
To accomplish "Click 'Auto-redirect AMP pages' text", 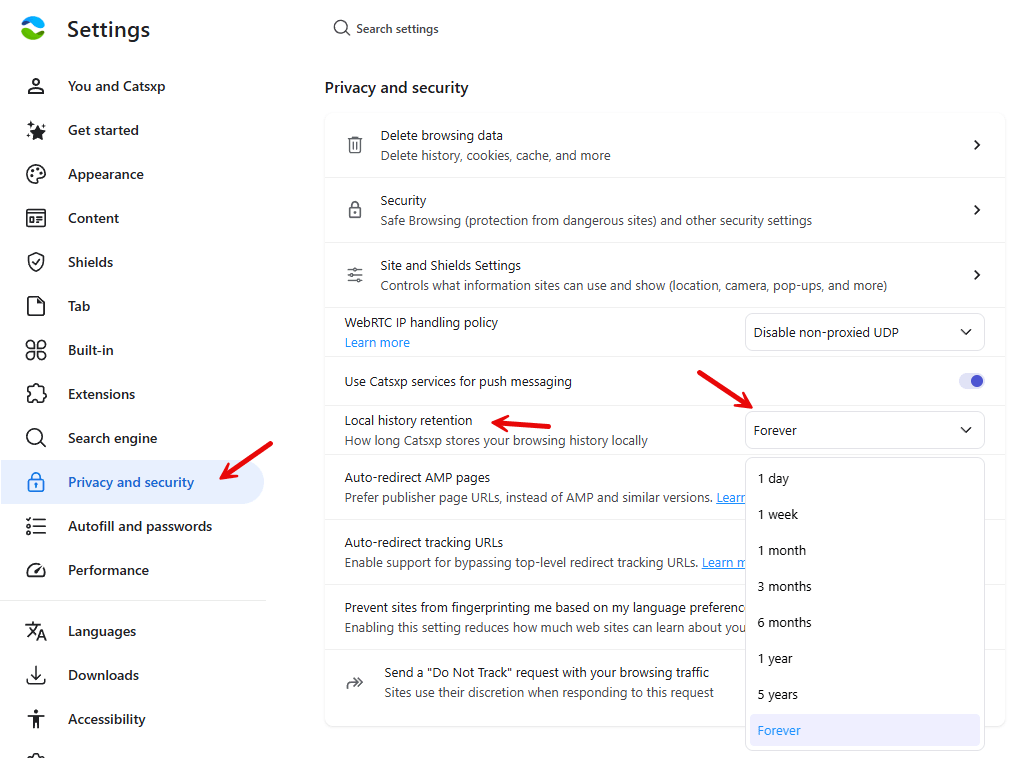I will [417, 477].
